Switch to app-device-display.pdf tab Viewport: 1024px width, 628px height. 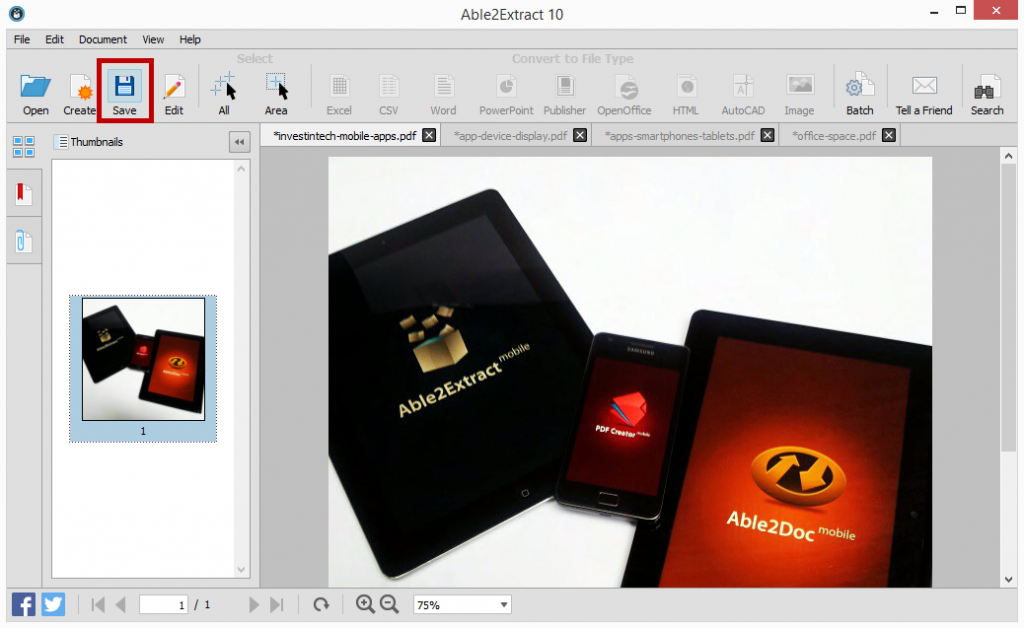pyautogui.click(x=510, y=136)
